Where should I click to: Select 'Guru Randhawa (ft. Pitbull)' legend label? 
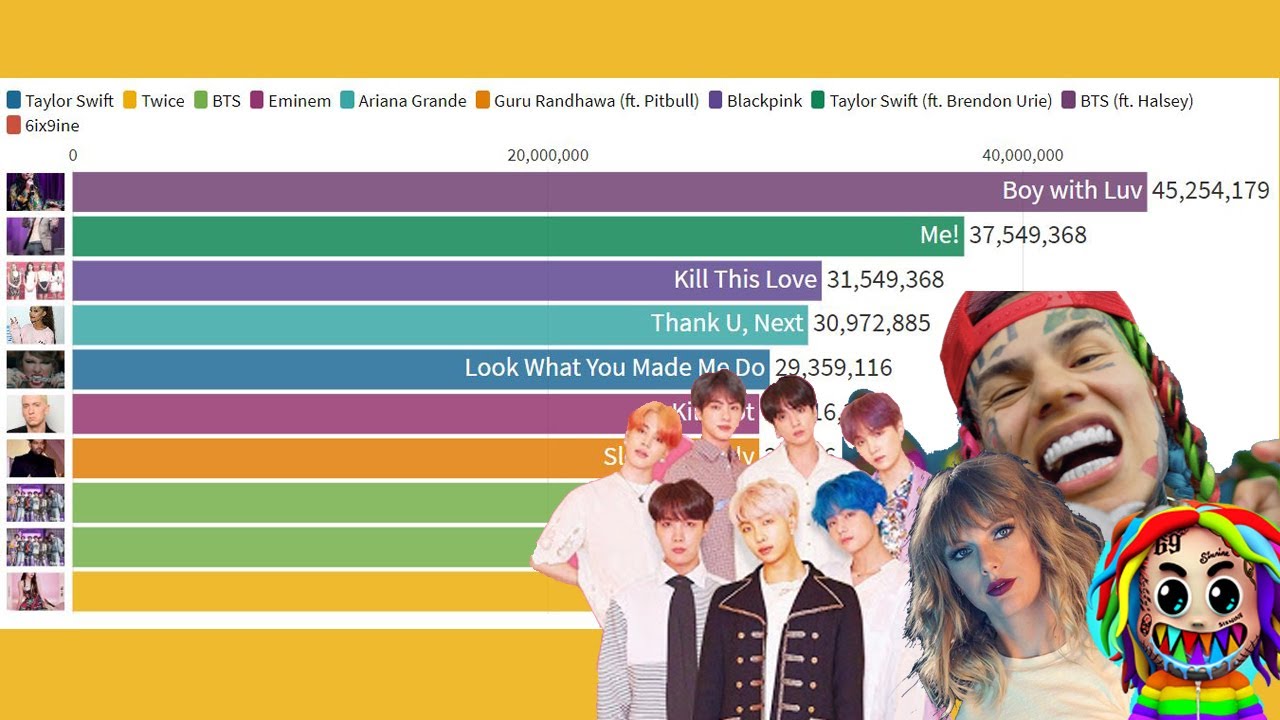[597, 101]
